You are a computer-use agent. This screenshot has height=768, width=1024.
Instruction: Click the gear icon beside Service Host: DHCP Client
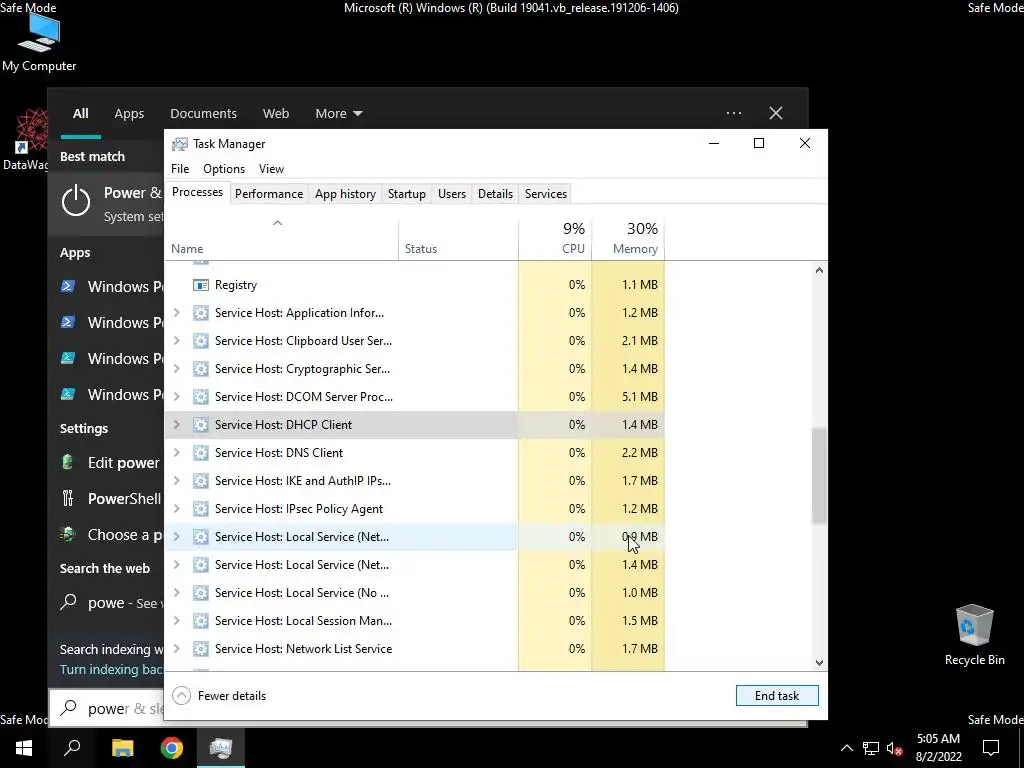[x=200, y=424]
